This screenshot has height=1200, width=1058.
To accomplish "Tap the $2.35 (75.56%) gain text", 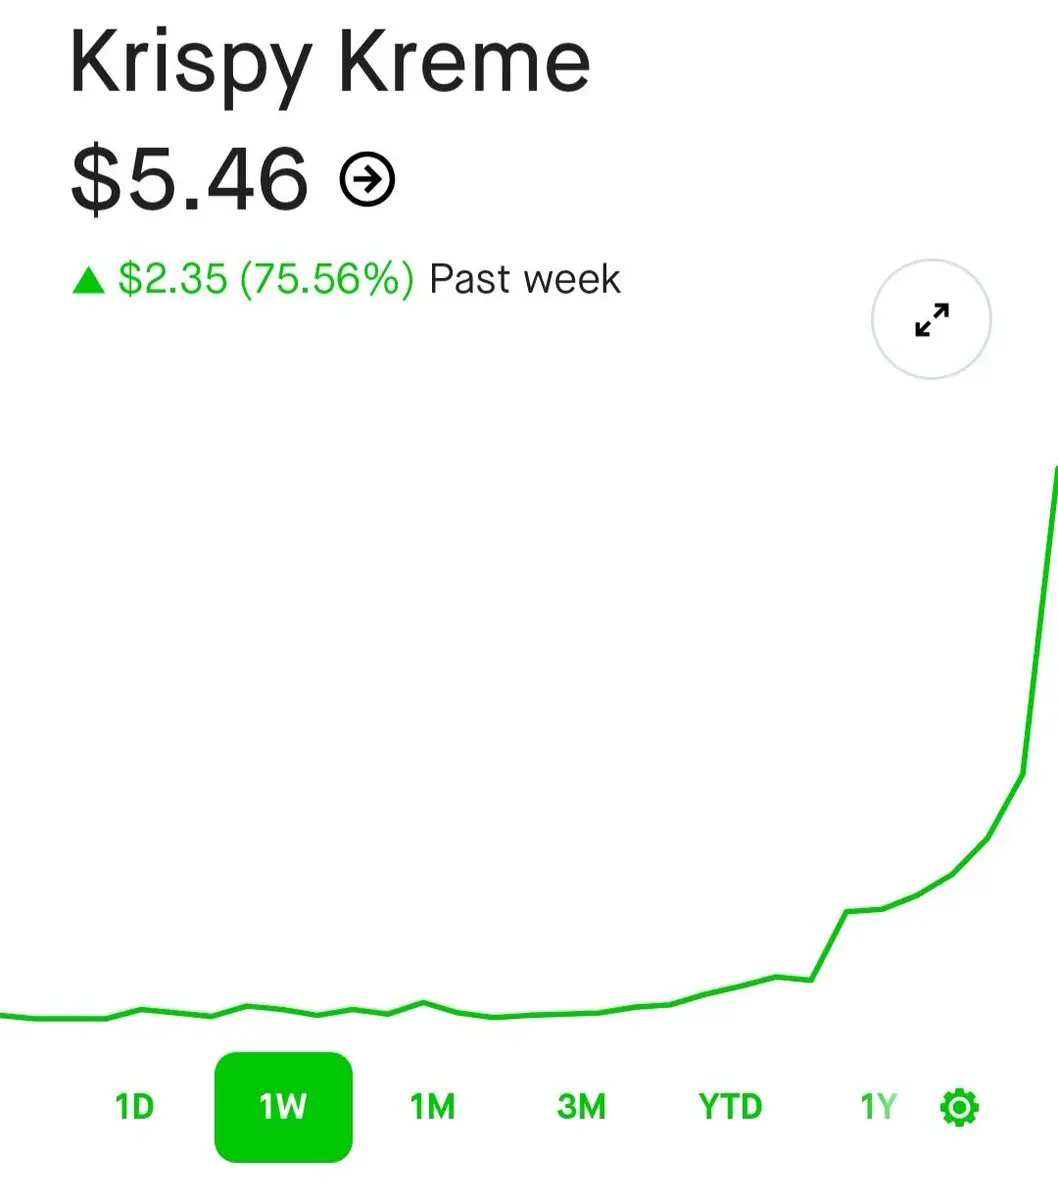I will pyautogui.click(x=265, y=279).
